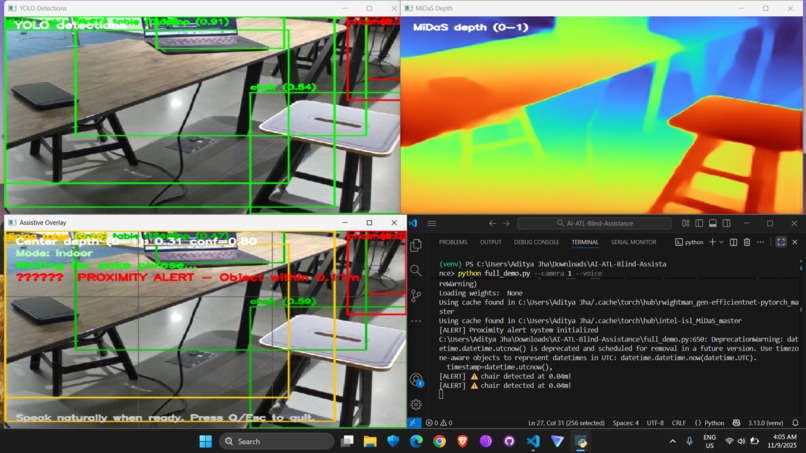Open Windows Security shield from the taskbar
This screenshot has width=806, height=453.
[x=393, y=441]
